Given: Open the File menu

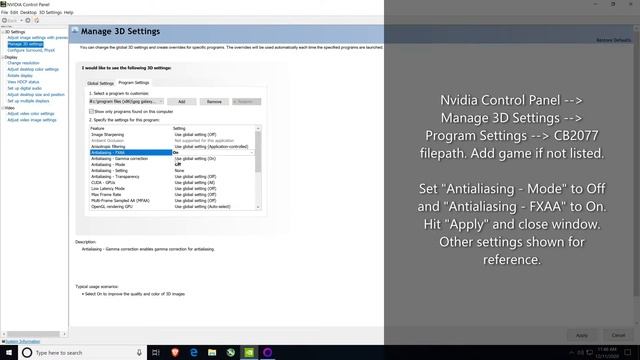Looking at the screenshot, I should point(4,13).
